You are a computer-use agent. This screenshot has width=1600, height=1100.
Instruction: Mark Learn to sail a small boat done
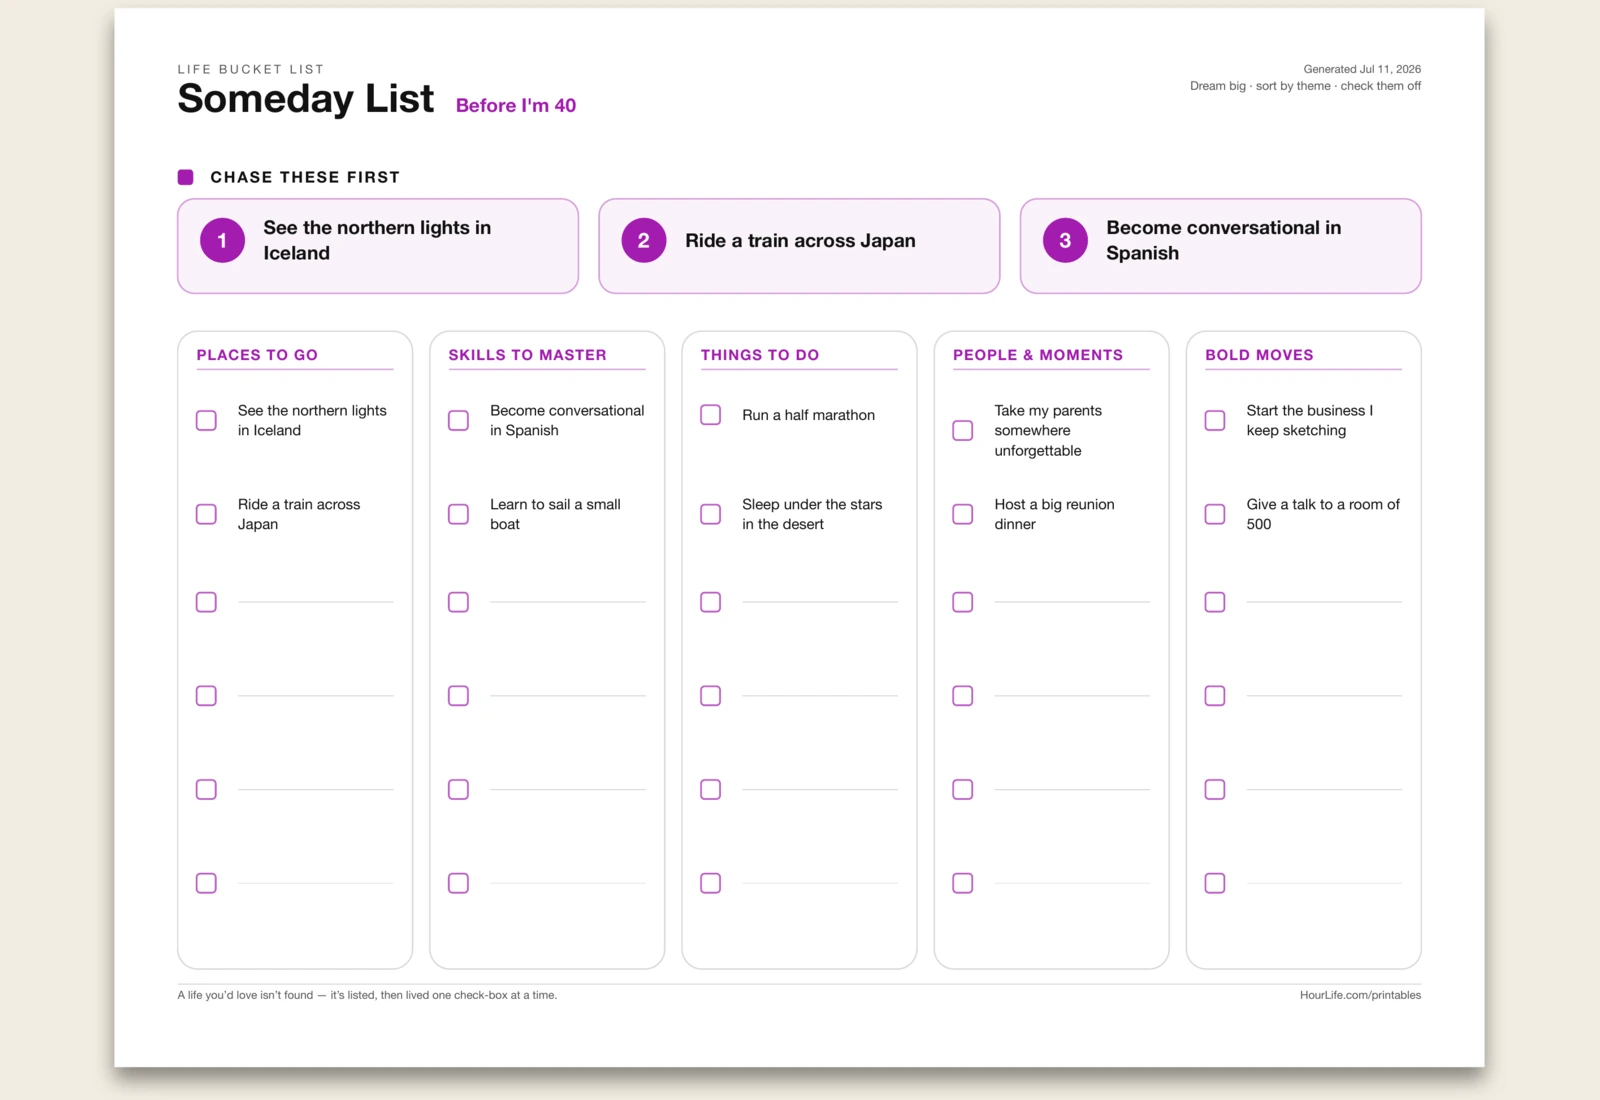pyautogui.click(x=458, y=514)
